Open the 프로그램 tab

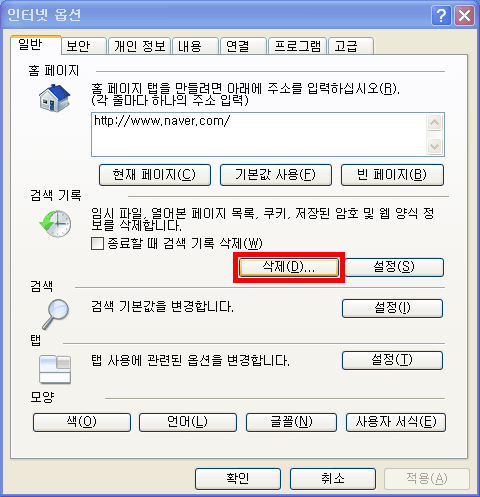(298, 46)
